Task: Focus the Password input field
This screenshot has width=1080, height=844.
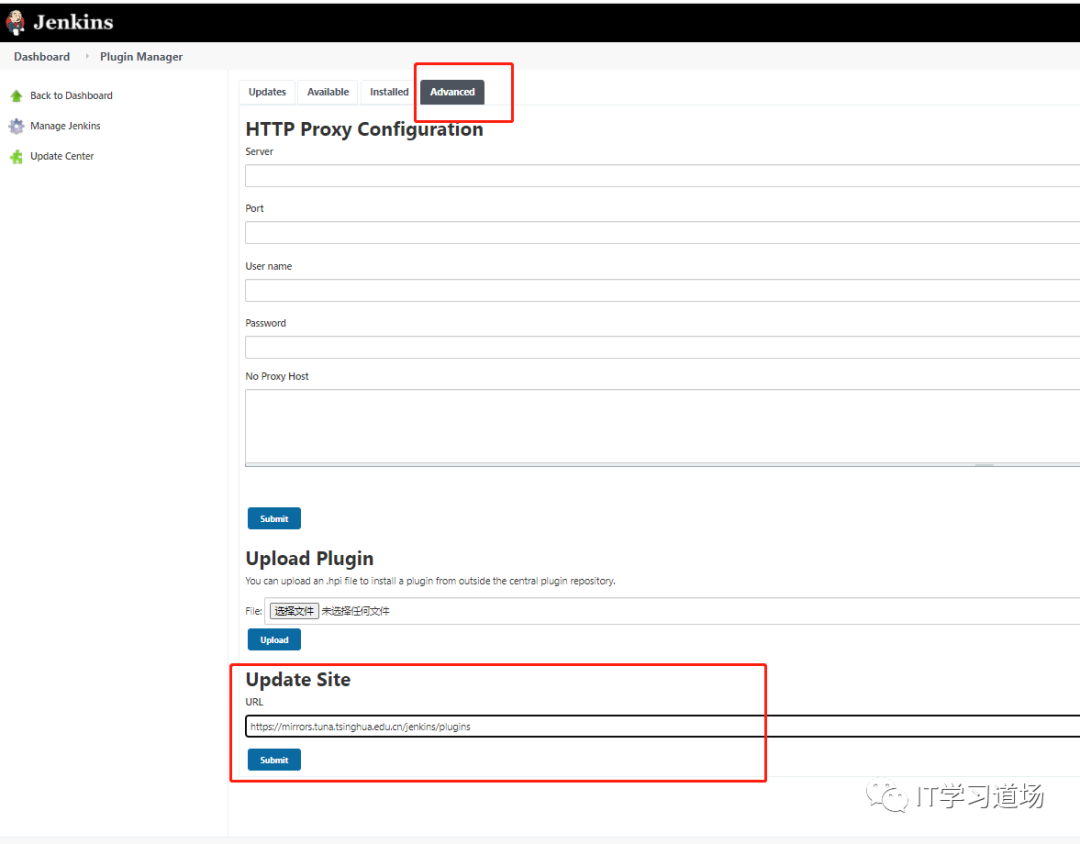Action: [x=663, y=347]
